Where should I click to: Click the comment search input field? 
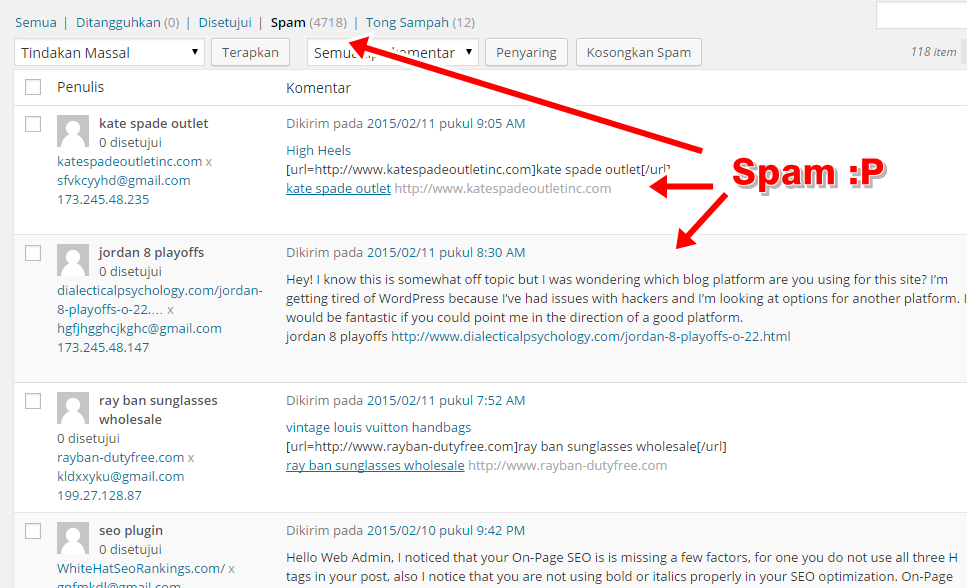(921, 15)
